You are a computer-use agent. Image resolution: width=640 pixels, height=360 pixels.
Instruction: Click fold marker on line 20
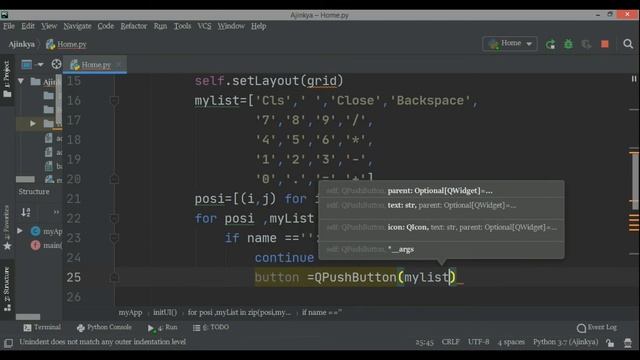point(114,179)
